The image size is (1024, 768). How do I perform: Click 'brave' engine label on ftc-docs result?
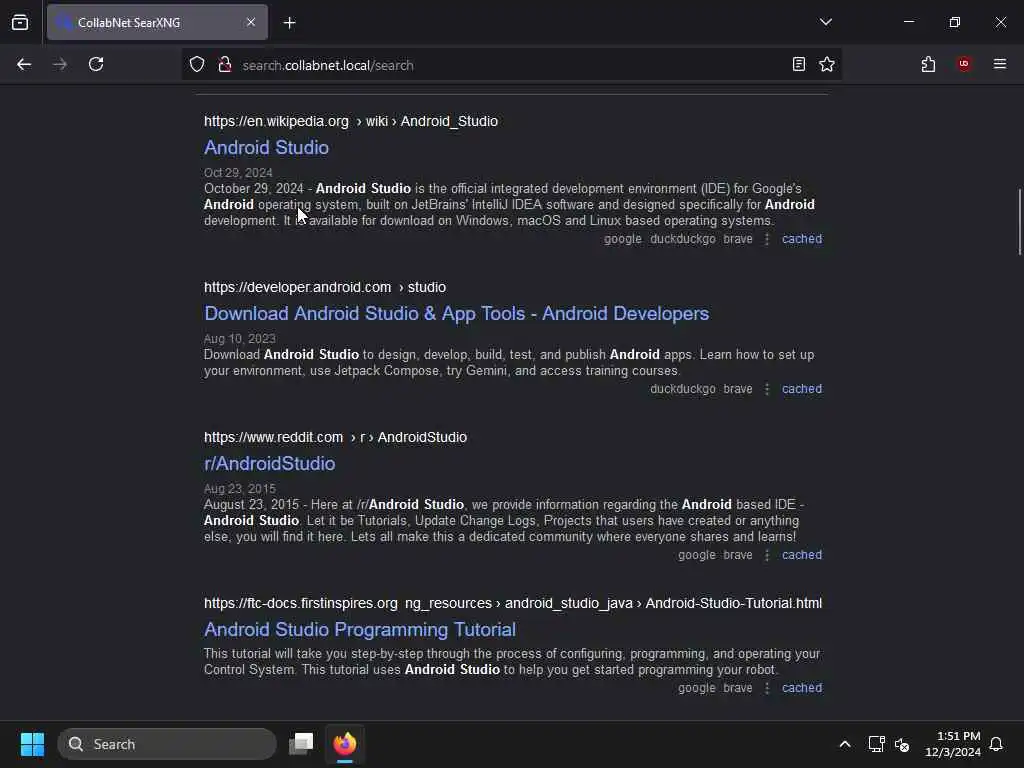pos(738,688)
